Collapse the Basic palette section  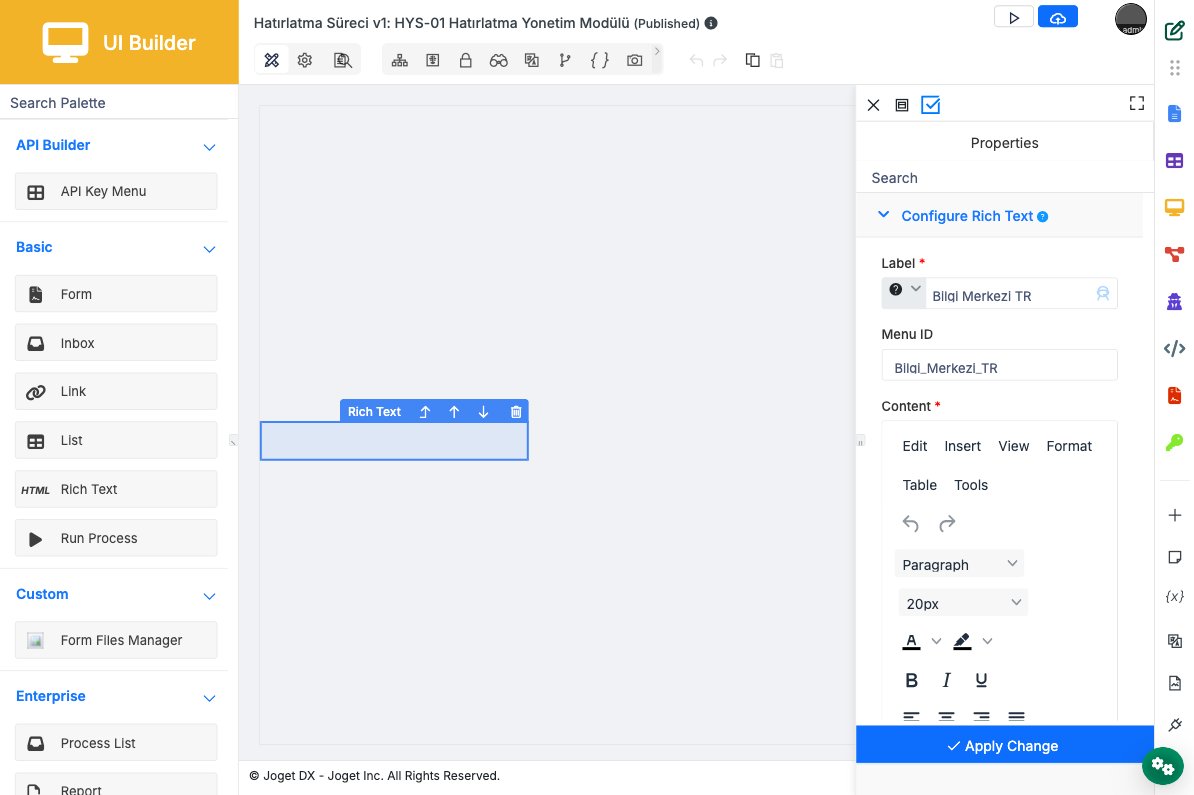click(209, 249)
